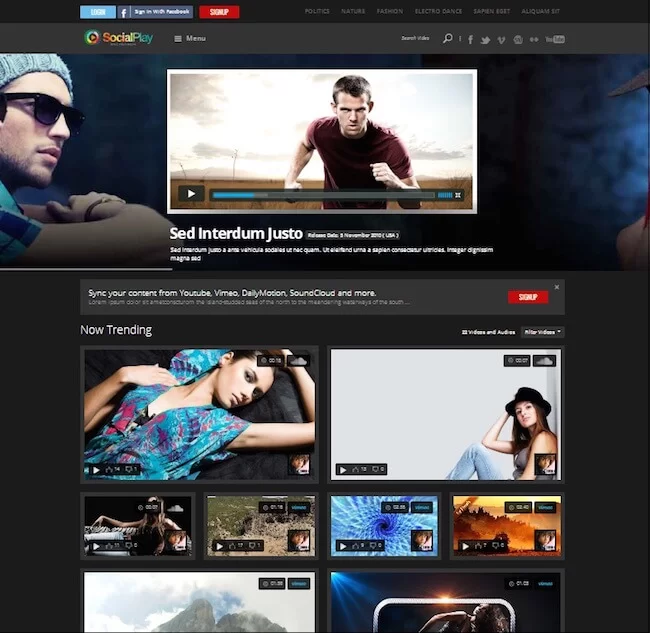Toggle the Videos and Audios view
The image size is (650, 633).
tap(489, 332)
